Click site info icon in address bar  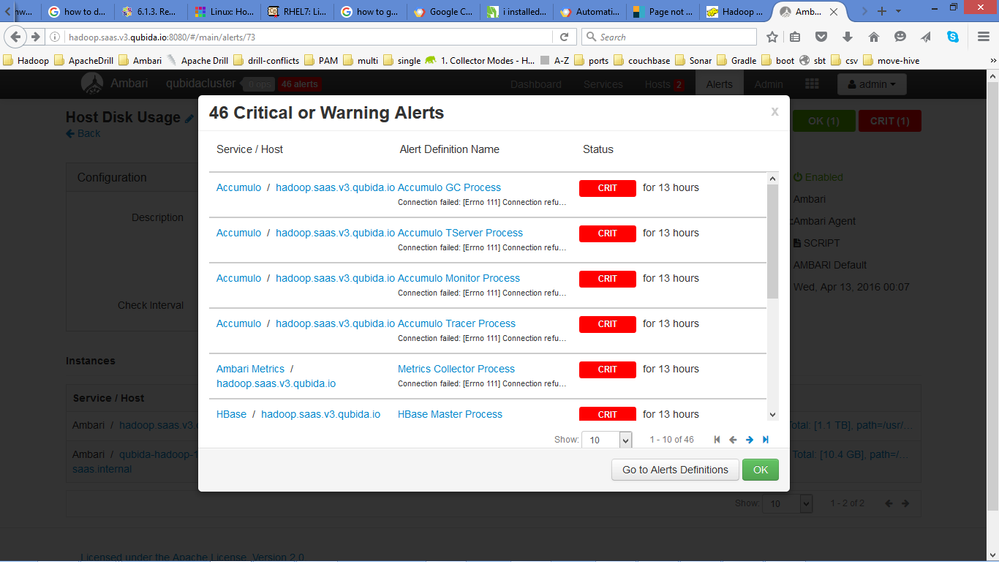(55, 37)
